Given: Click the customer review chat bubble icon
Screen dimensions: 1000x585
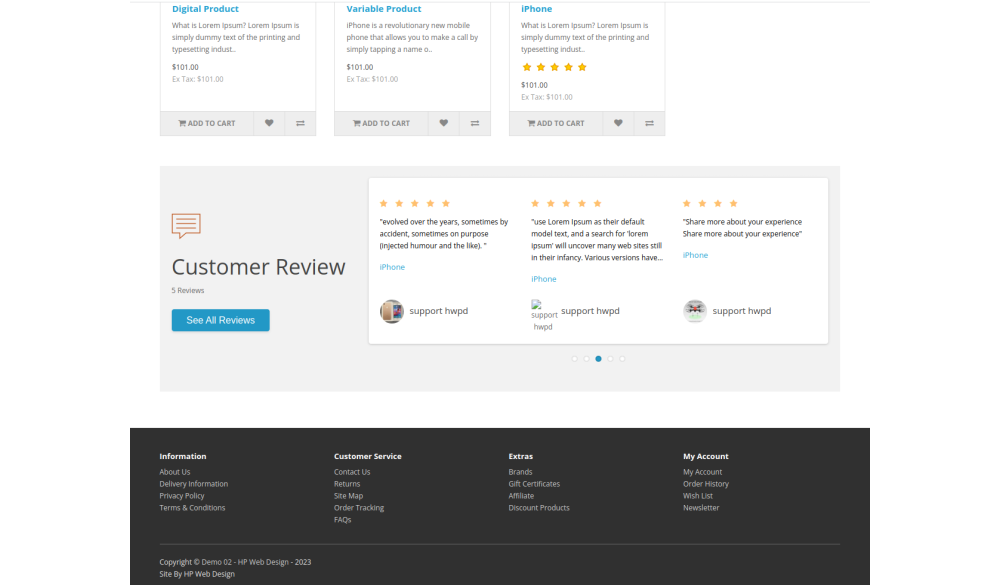Looking at the screenshot, I should pyautogui.click(x=186, y=225).
